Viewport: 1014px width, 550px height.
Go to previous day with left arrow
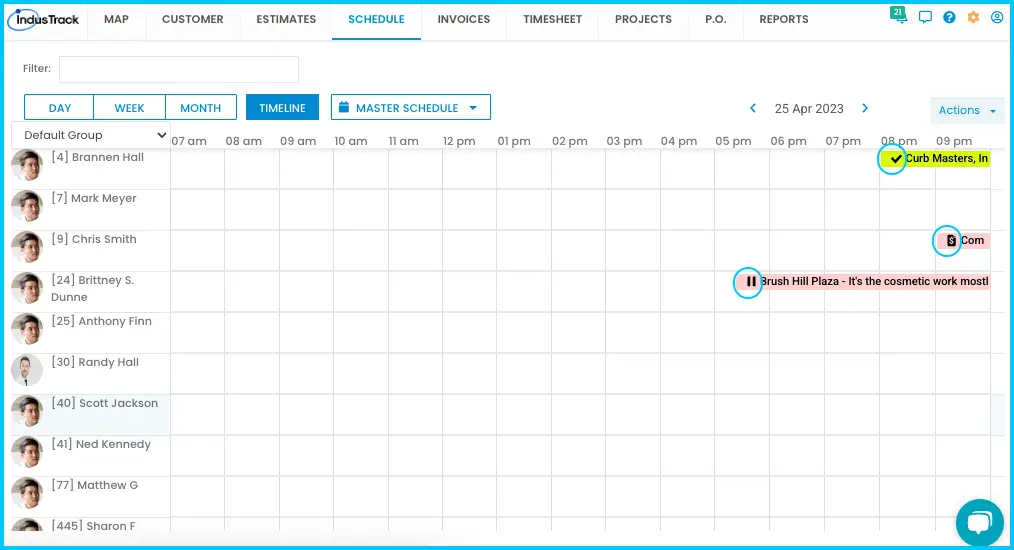pyautogui.click(x=753, y=108)
